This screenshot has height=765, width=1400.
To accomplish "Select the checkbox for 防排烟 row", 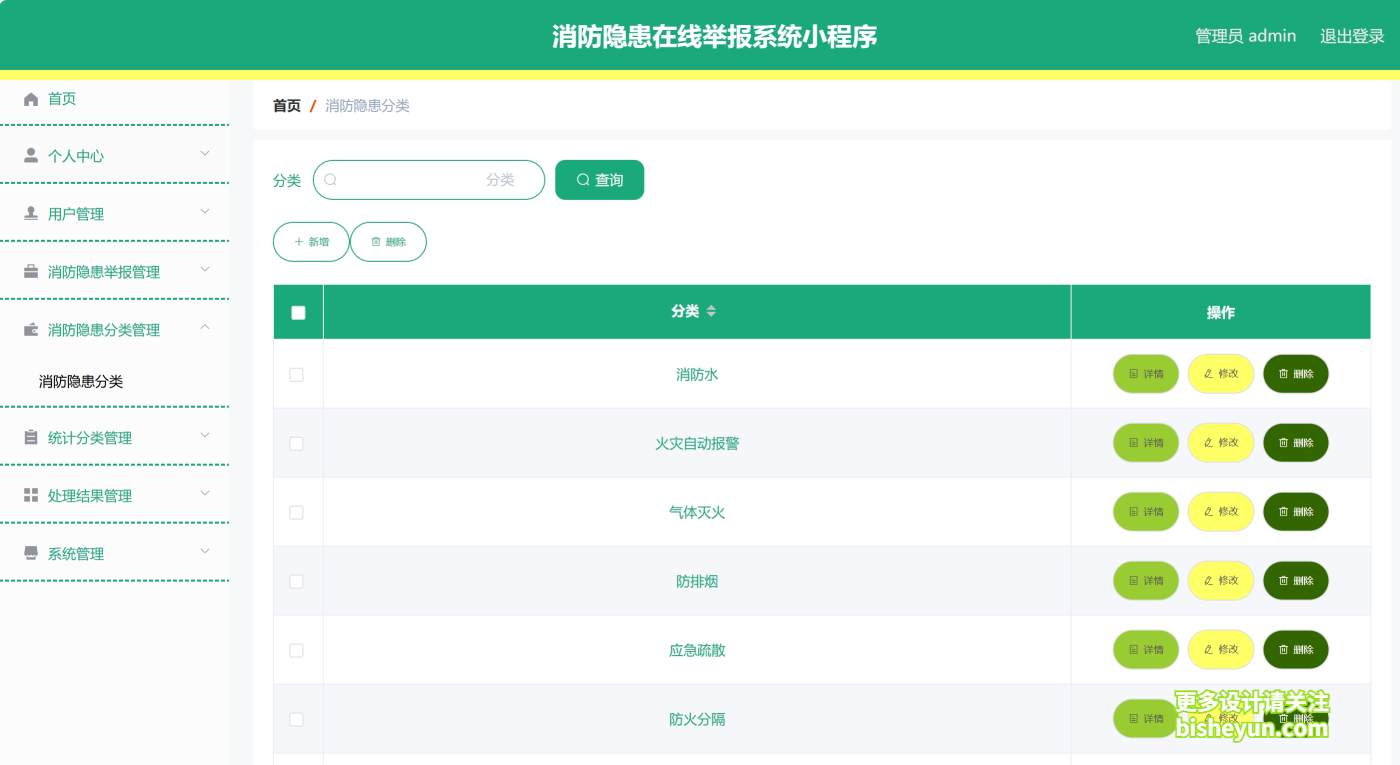I will (x=297, y=580).
